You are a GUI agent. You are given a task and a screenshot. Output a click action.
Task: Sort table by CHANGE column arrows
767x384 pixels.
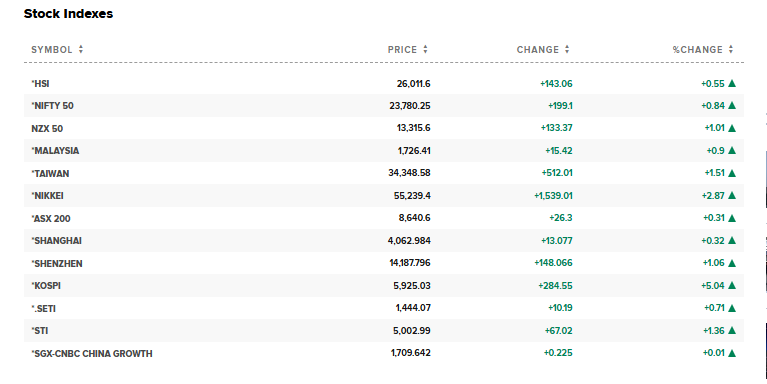pyautogui.click(x=567, y=49)
